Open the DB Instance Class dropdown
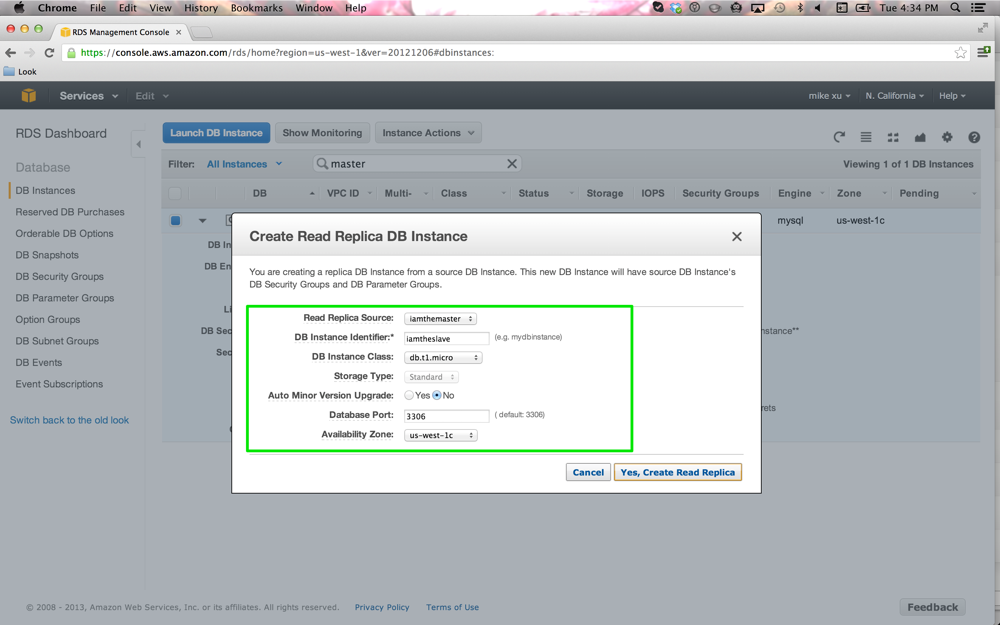This screenshot has height=625, width=1000. pyautogui.click(x=443, y=358)
